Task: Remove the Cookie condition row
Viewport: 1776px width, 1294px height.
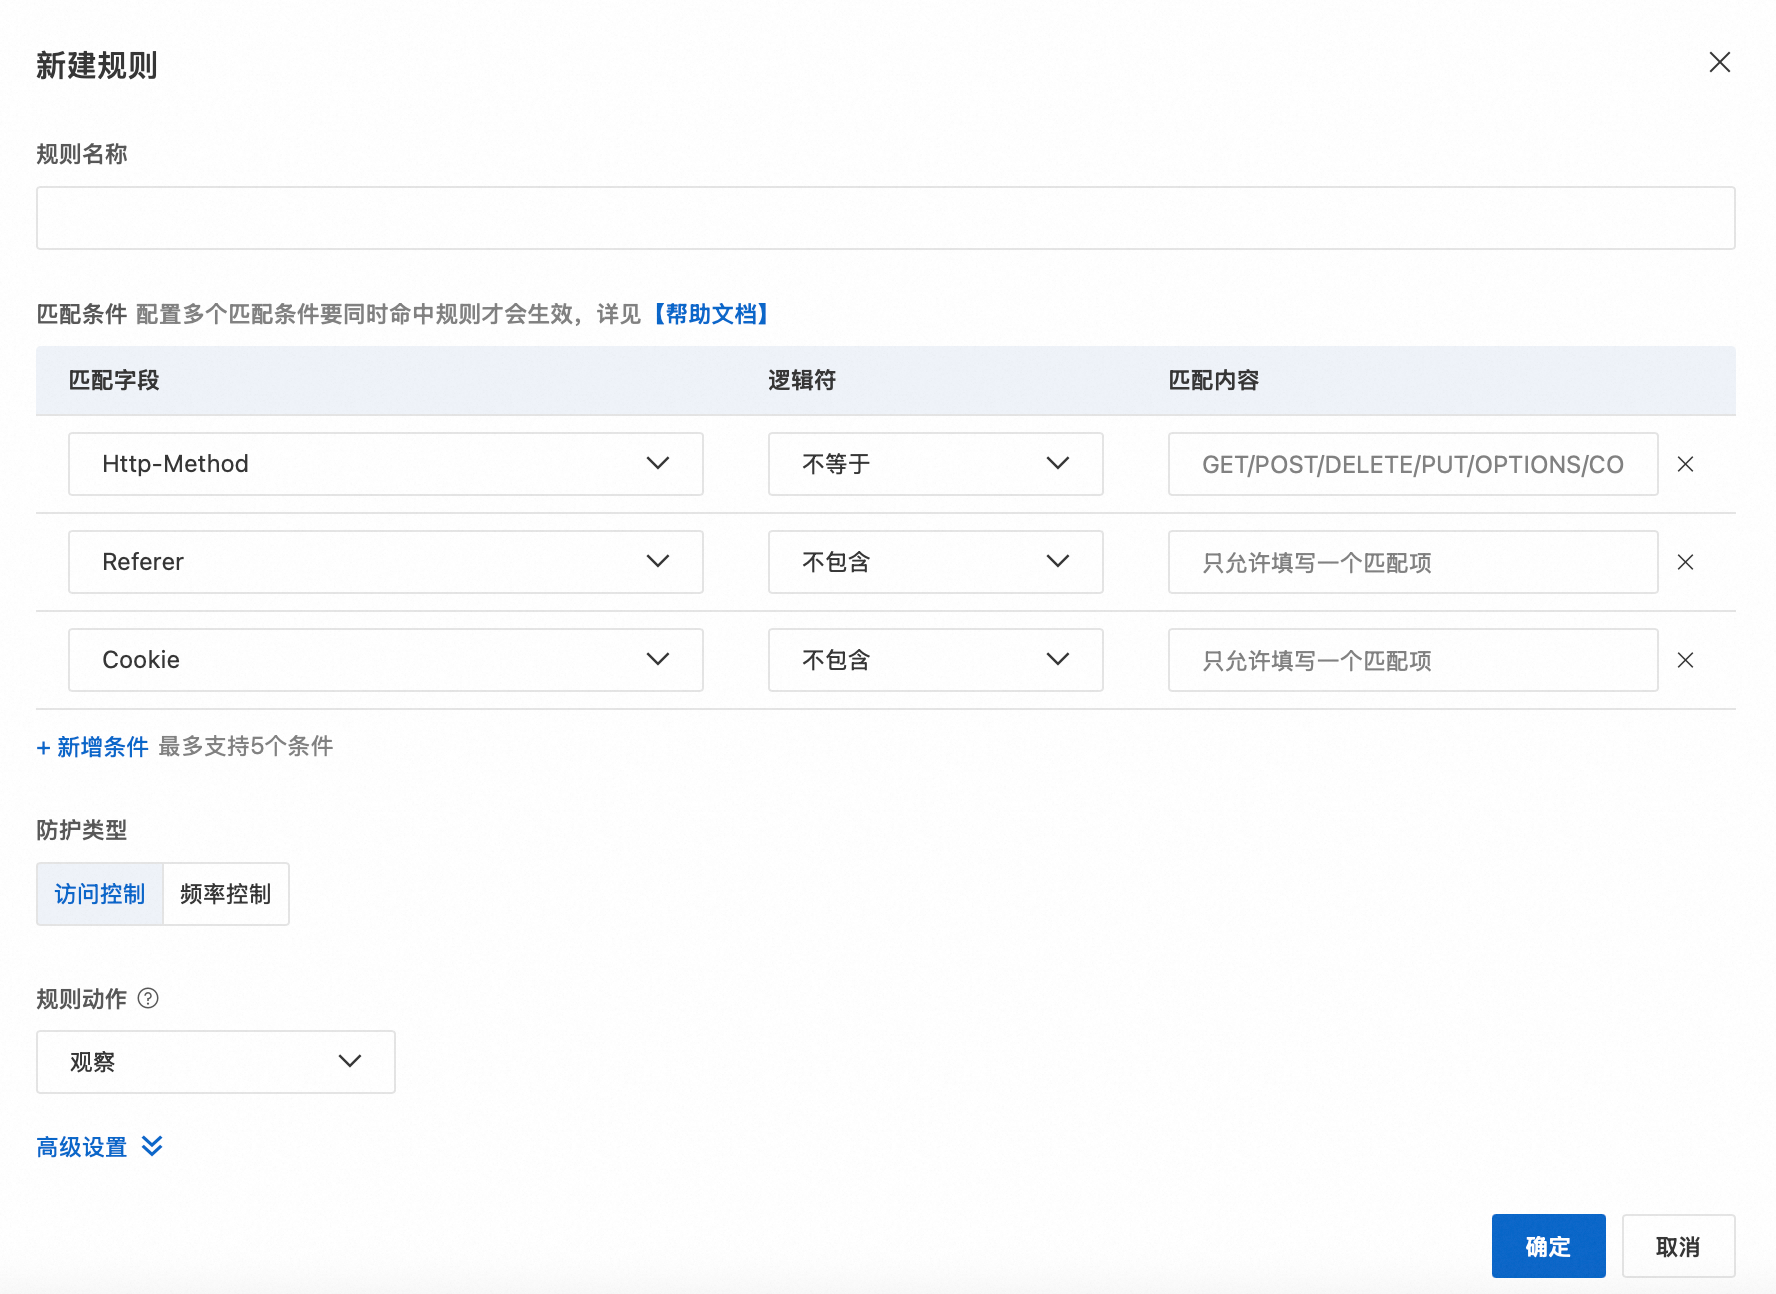Action: (x=1685, y=660)
